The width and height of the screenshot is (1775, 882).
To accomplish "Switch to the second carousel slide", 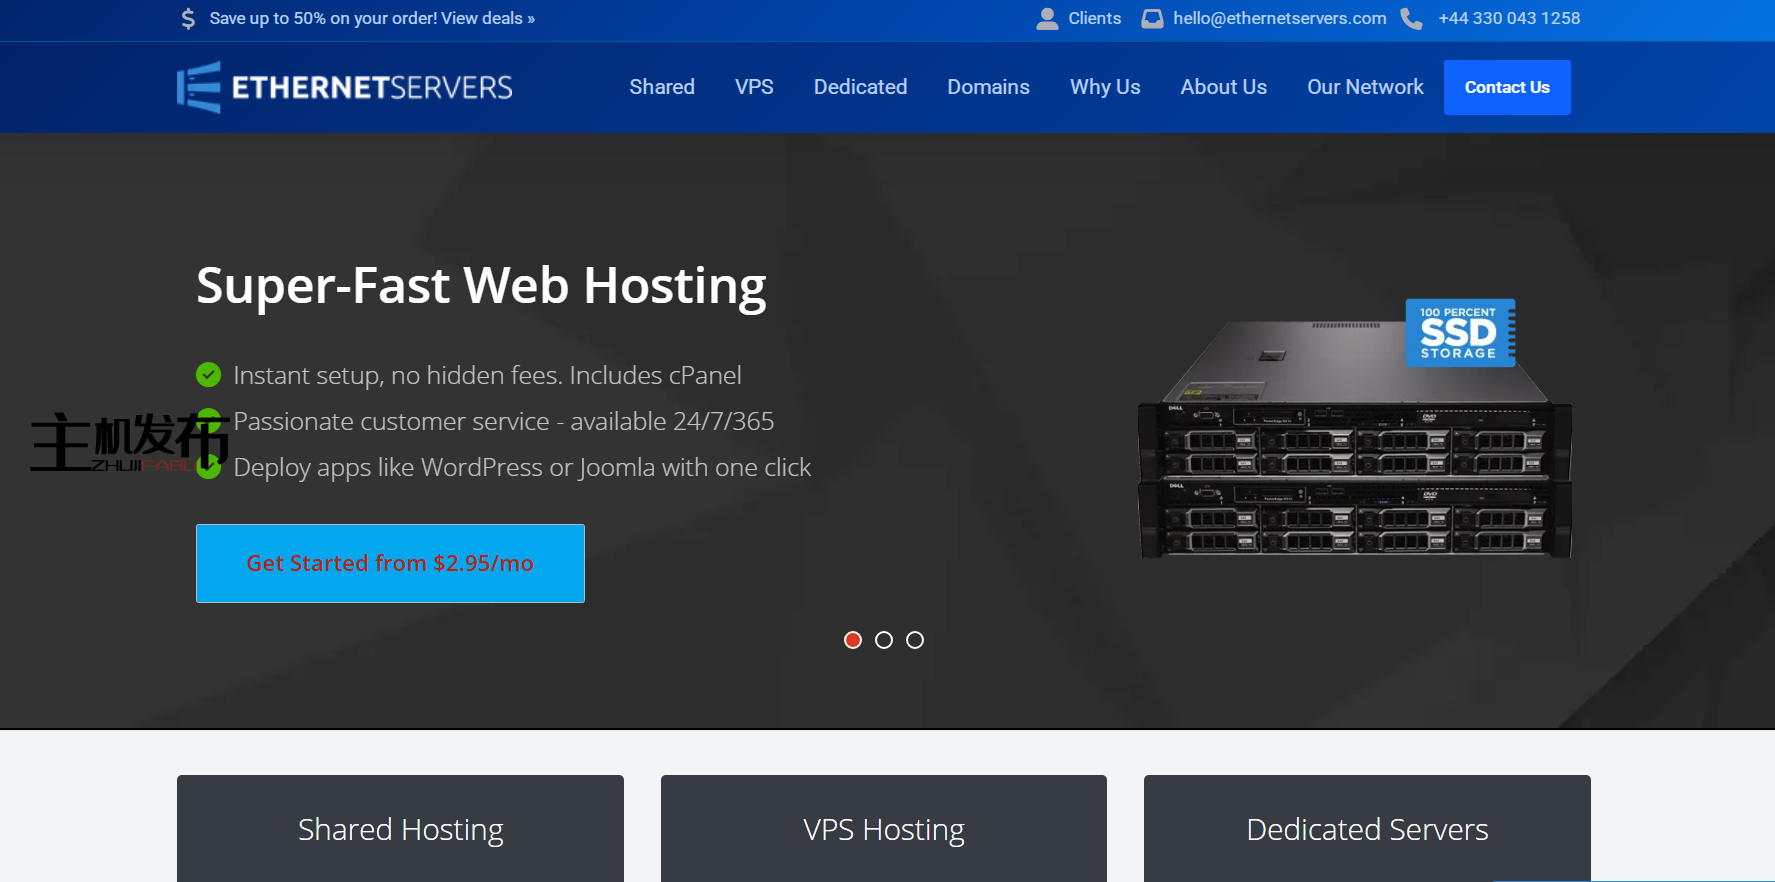I will point(884,640).
